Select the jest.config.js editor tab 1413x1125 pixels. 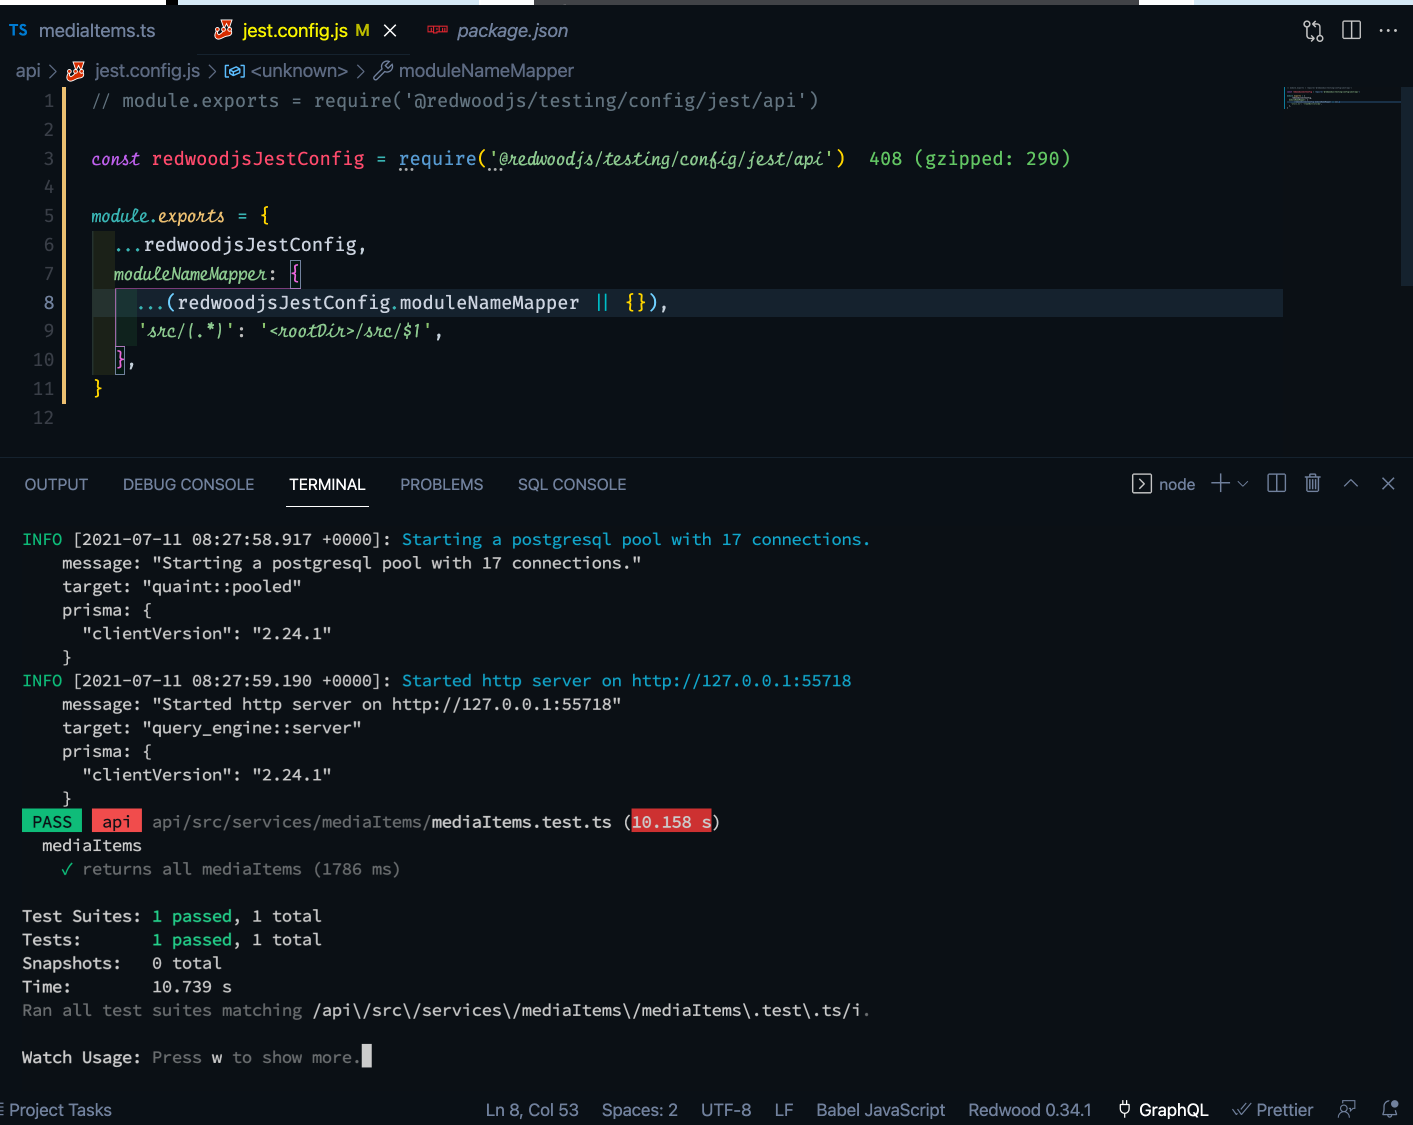[295, 31]
